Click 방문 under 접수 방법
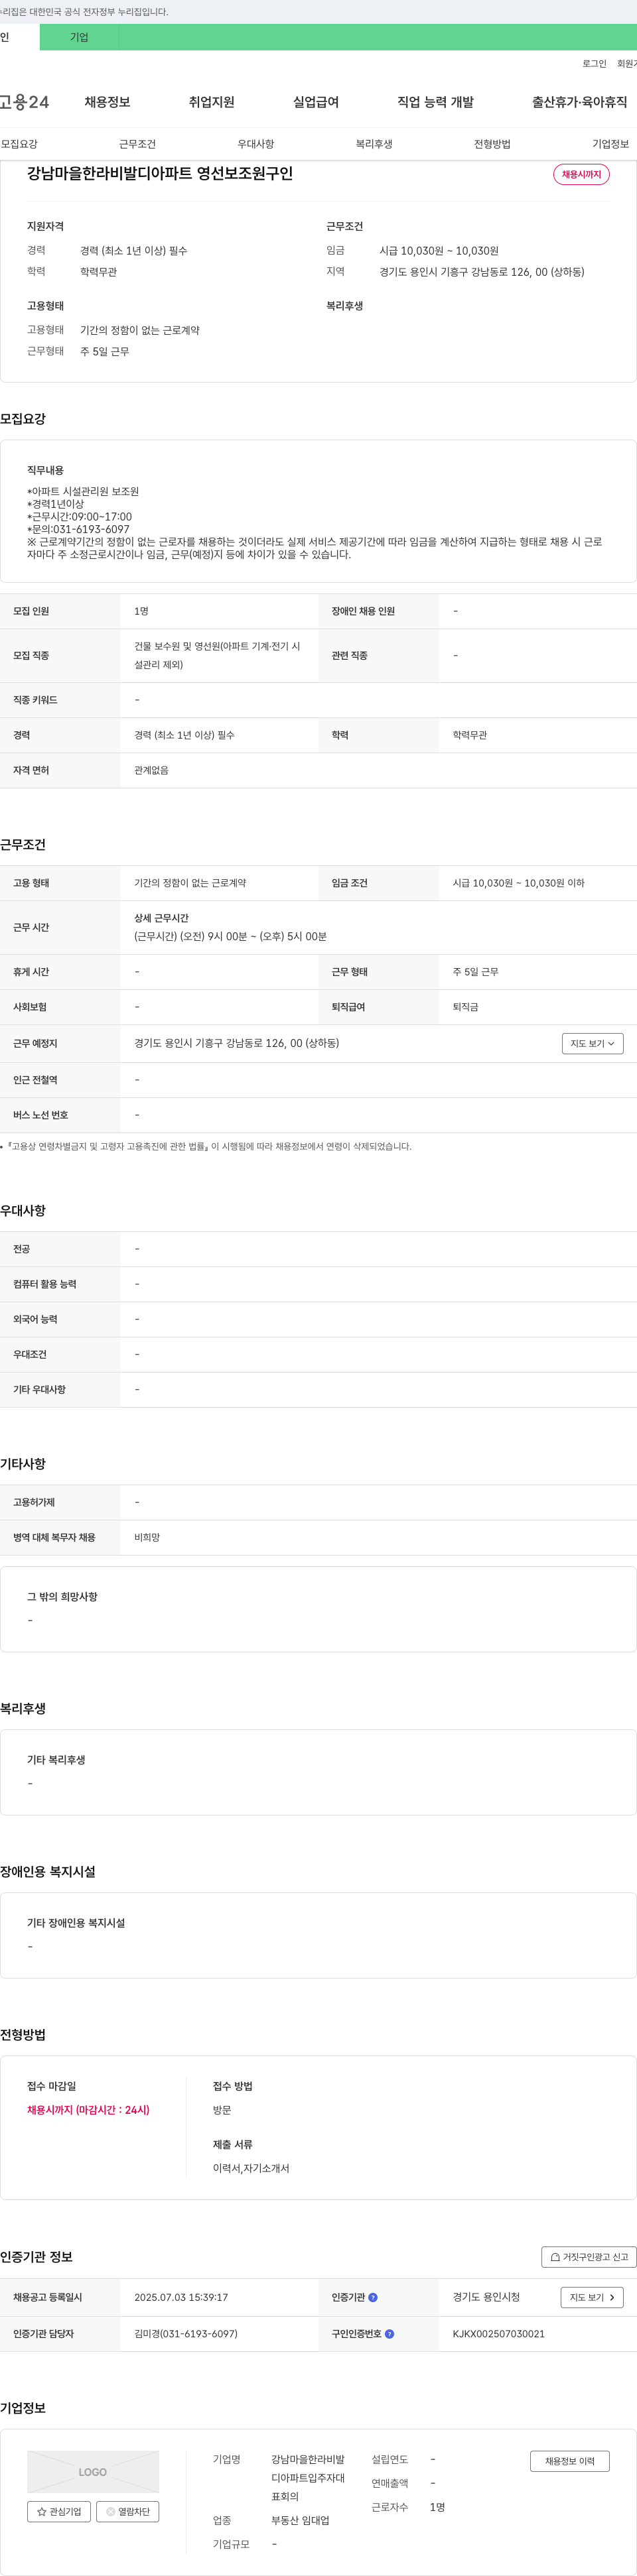This screenshot has height=2576, width=637. coord(222,2110)
